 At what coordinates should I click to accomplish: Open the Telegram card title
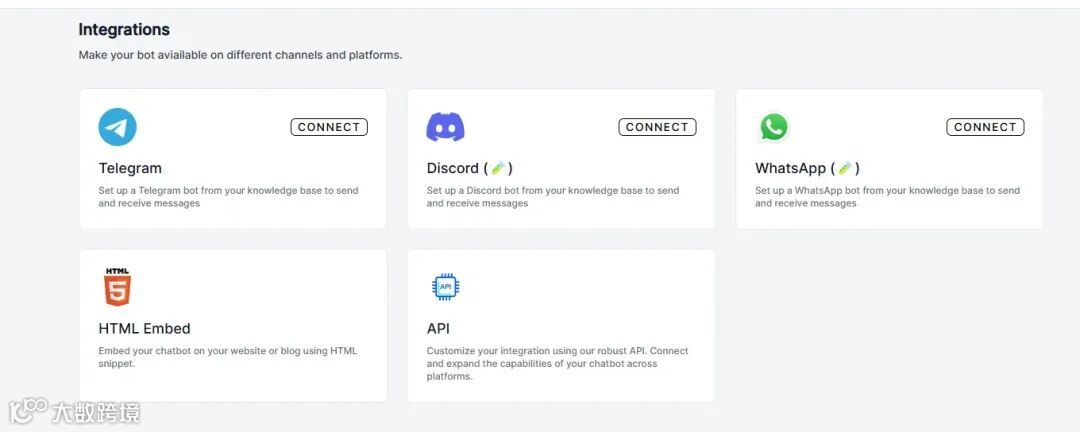click(x=130, y=168)
